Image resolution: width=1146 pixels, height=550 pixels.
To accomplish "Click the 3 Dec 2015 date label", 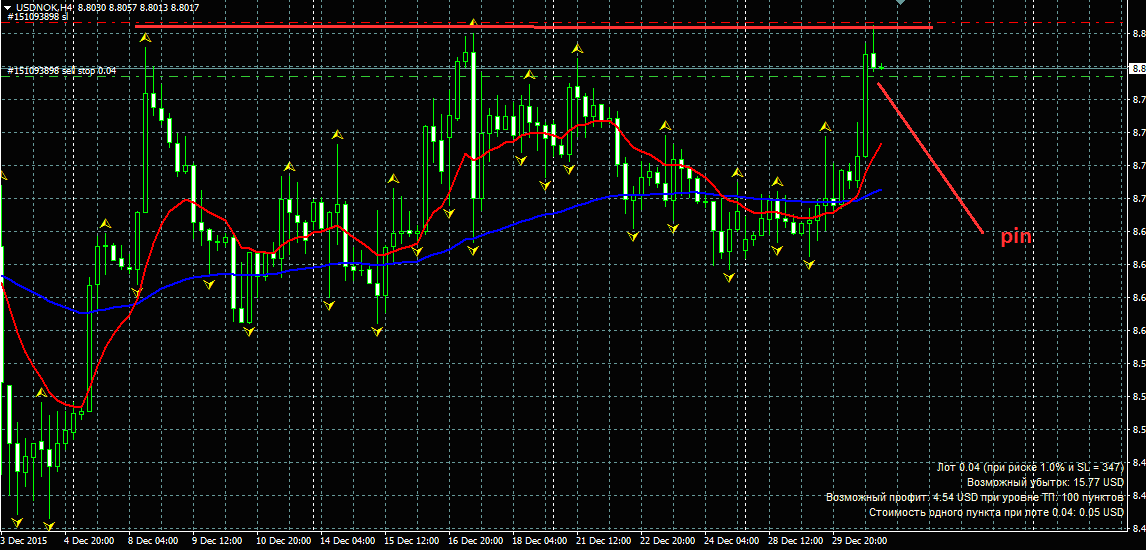I will point(22,541).
